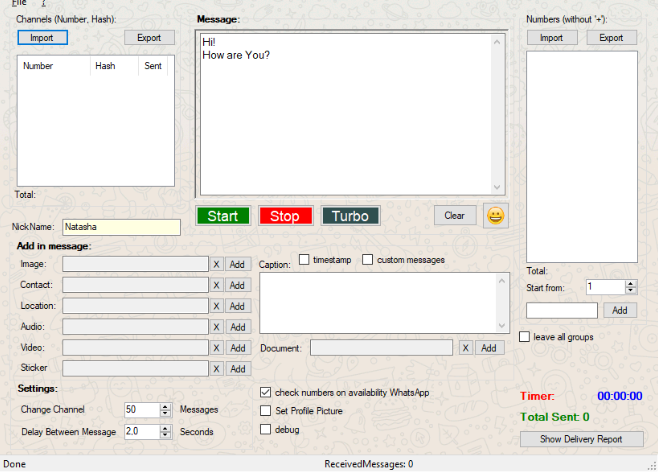Open the ? help menu
Screen dimensions: 658x472
click(x=44, y=4)
